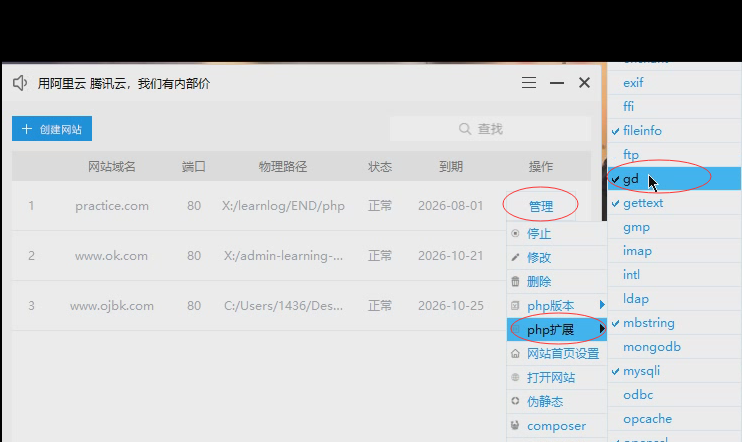This screenshot has width=742, height=442.
Task: Choose 打开网站 menu entry
Action: [x=557, y=378]
